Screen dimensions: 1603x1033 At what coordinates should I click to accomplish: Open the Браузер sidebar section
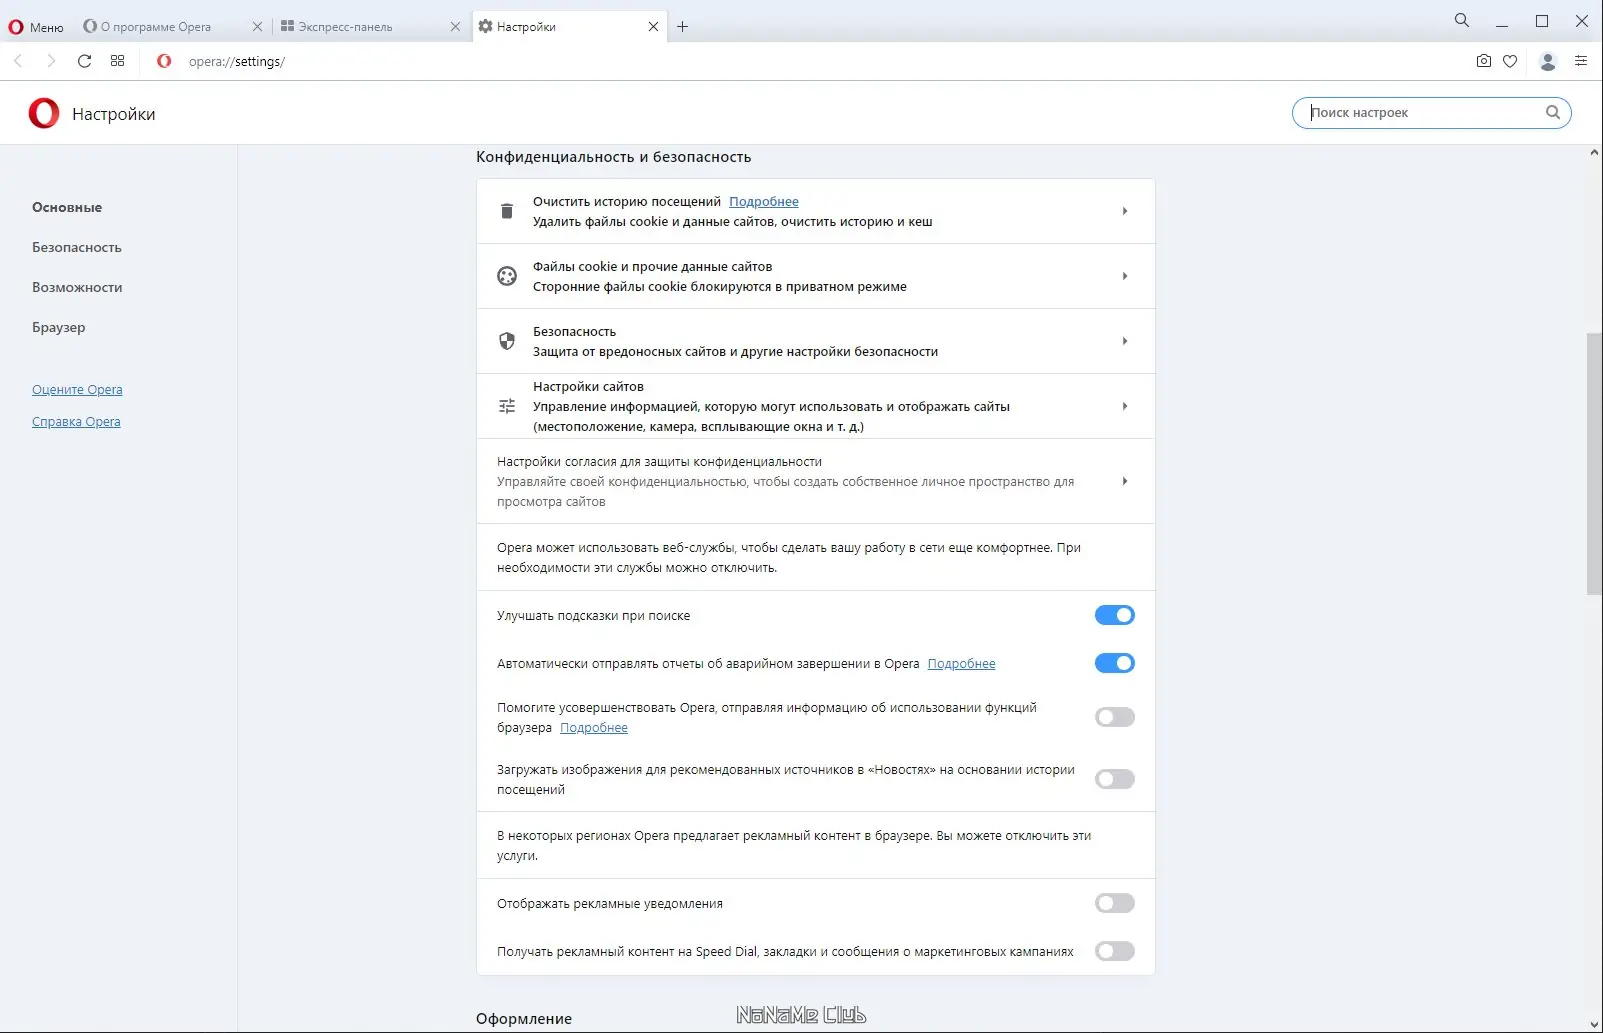point(59,328)
